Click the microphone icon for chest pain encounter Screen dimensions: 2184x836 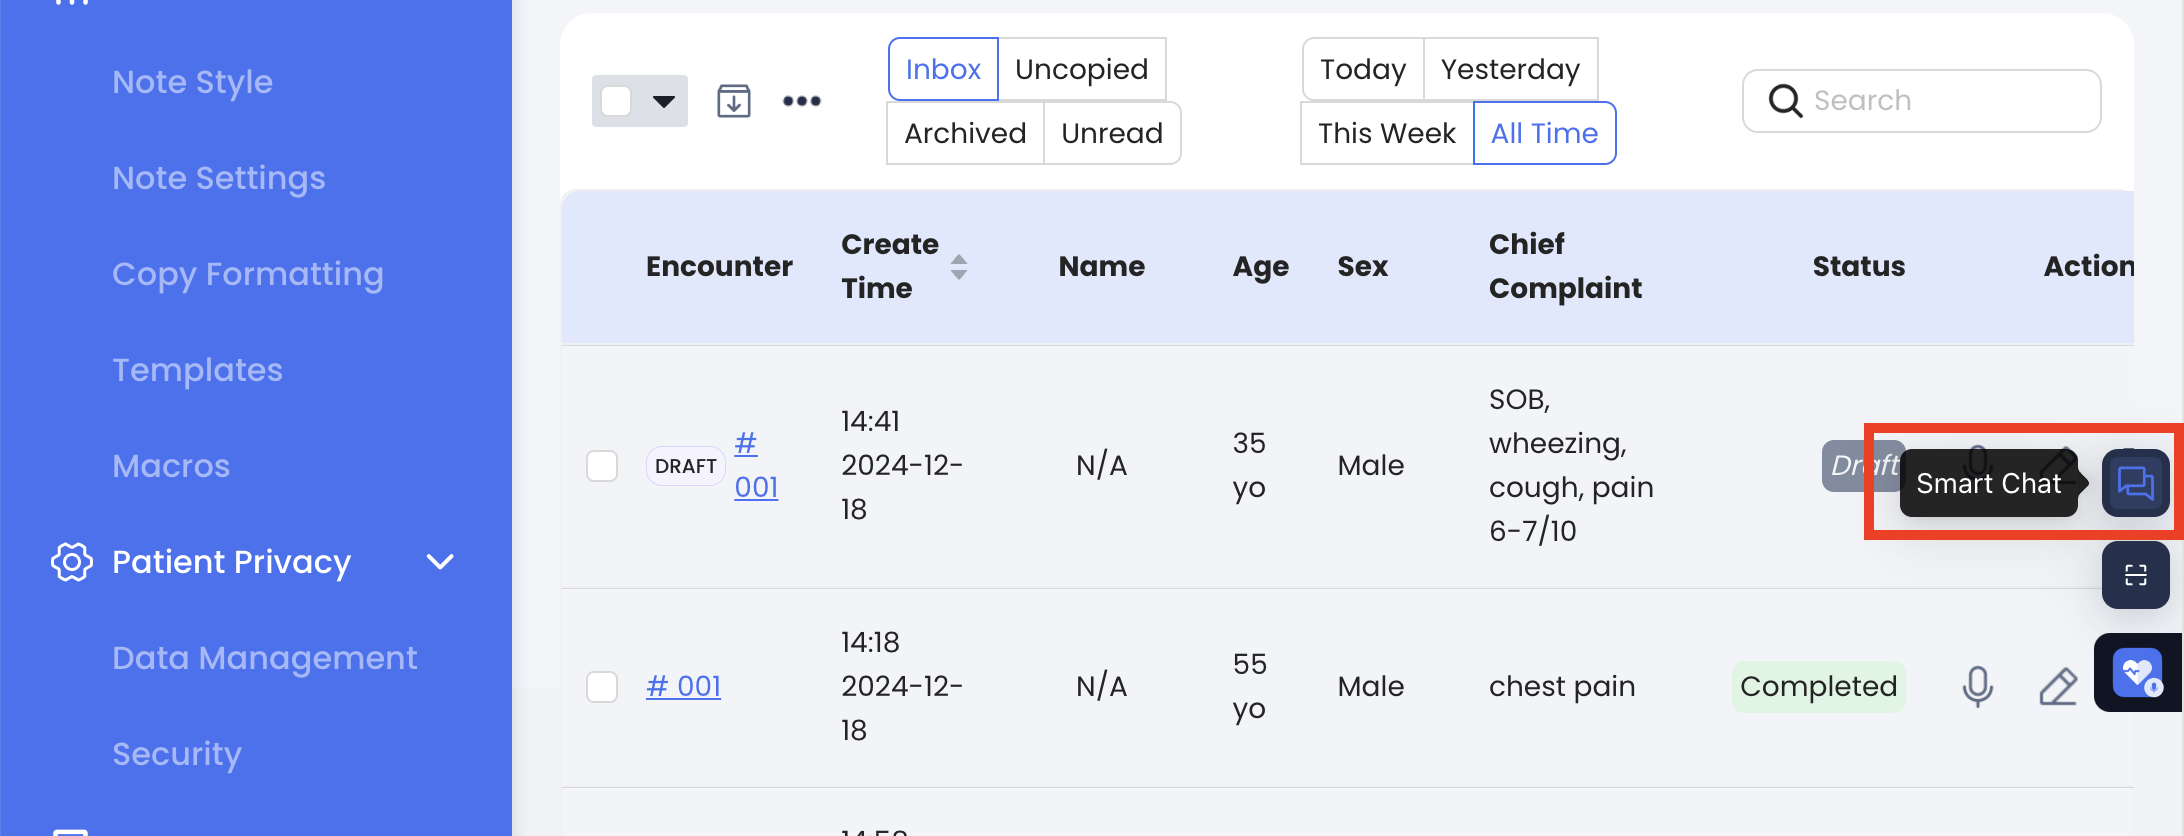click(1977, 686)
